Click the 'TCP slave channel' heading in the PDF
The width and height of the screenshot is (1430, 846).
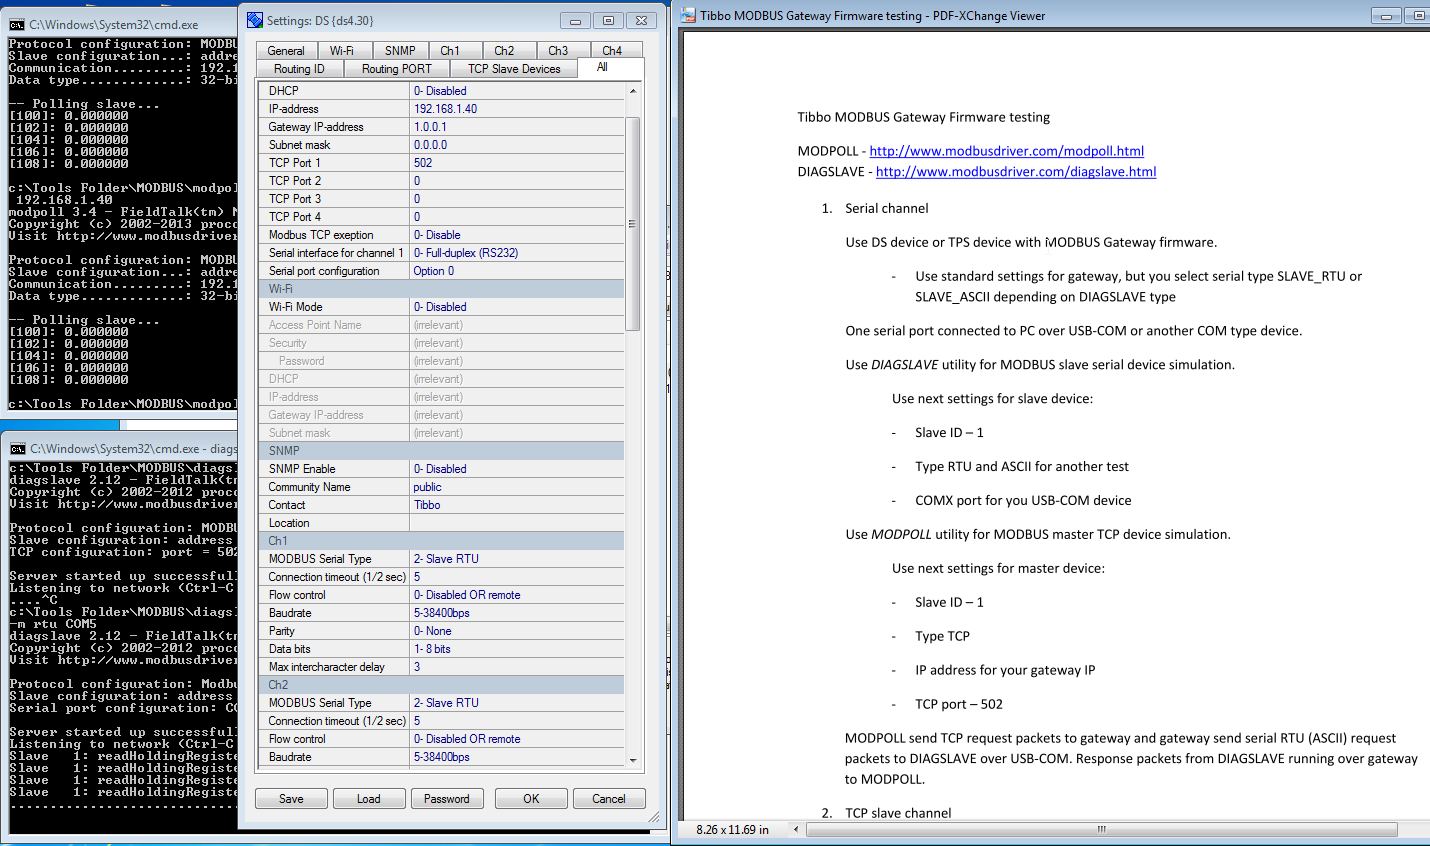898,813
